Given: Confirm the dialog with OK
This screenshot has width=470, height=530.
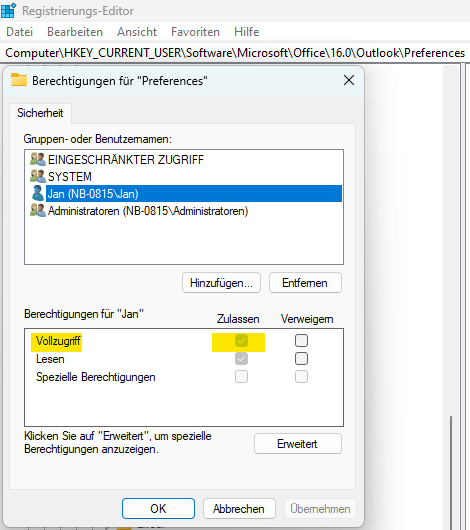Looking at the screenshot, I should click(x=158, y=508).
